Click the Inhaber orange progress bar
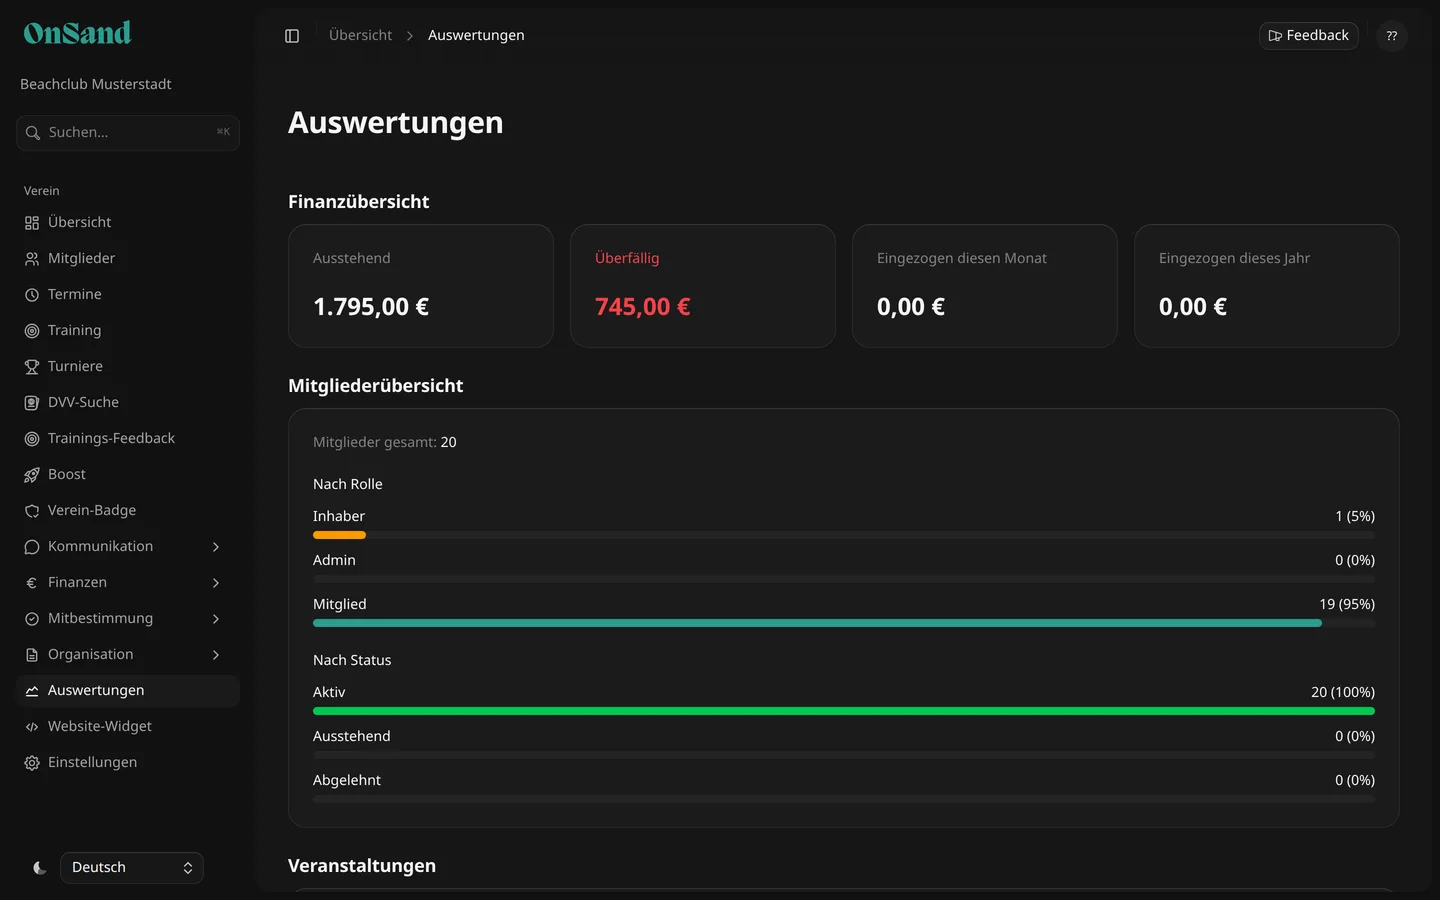Screen dimensions: 1440x900 (340, 535)
